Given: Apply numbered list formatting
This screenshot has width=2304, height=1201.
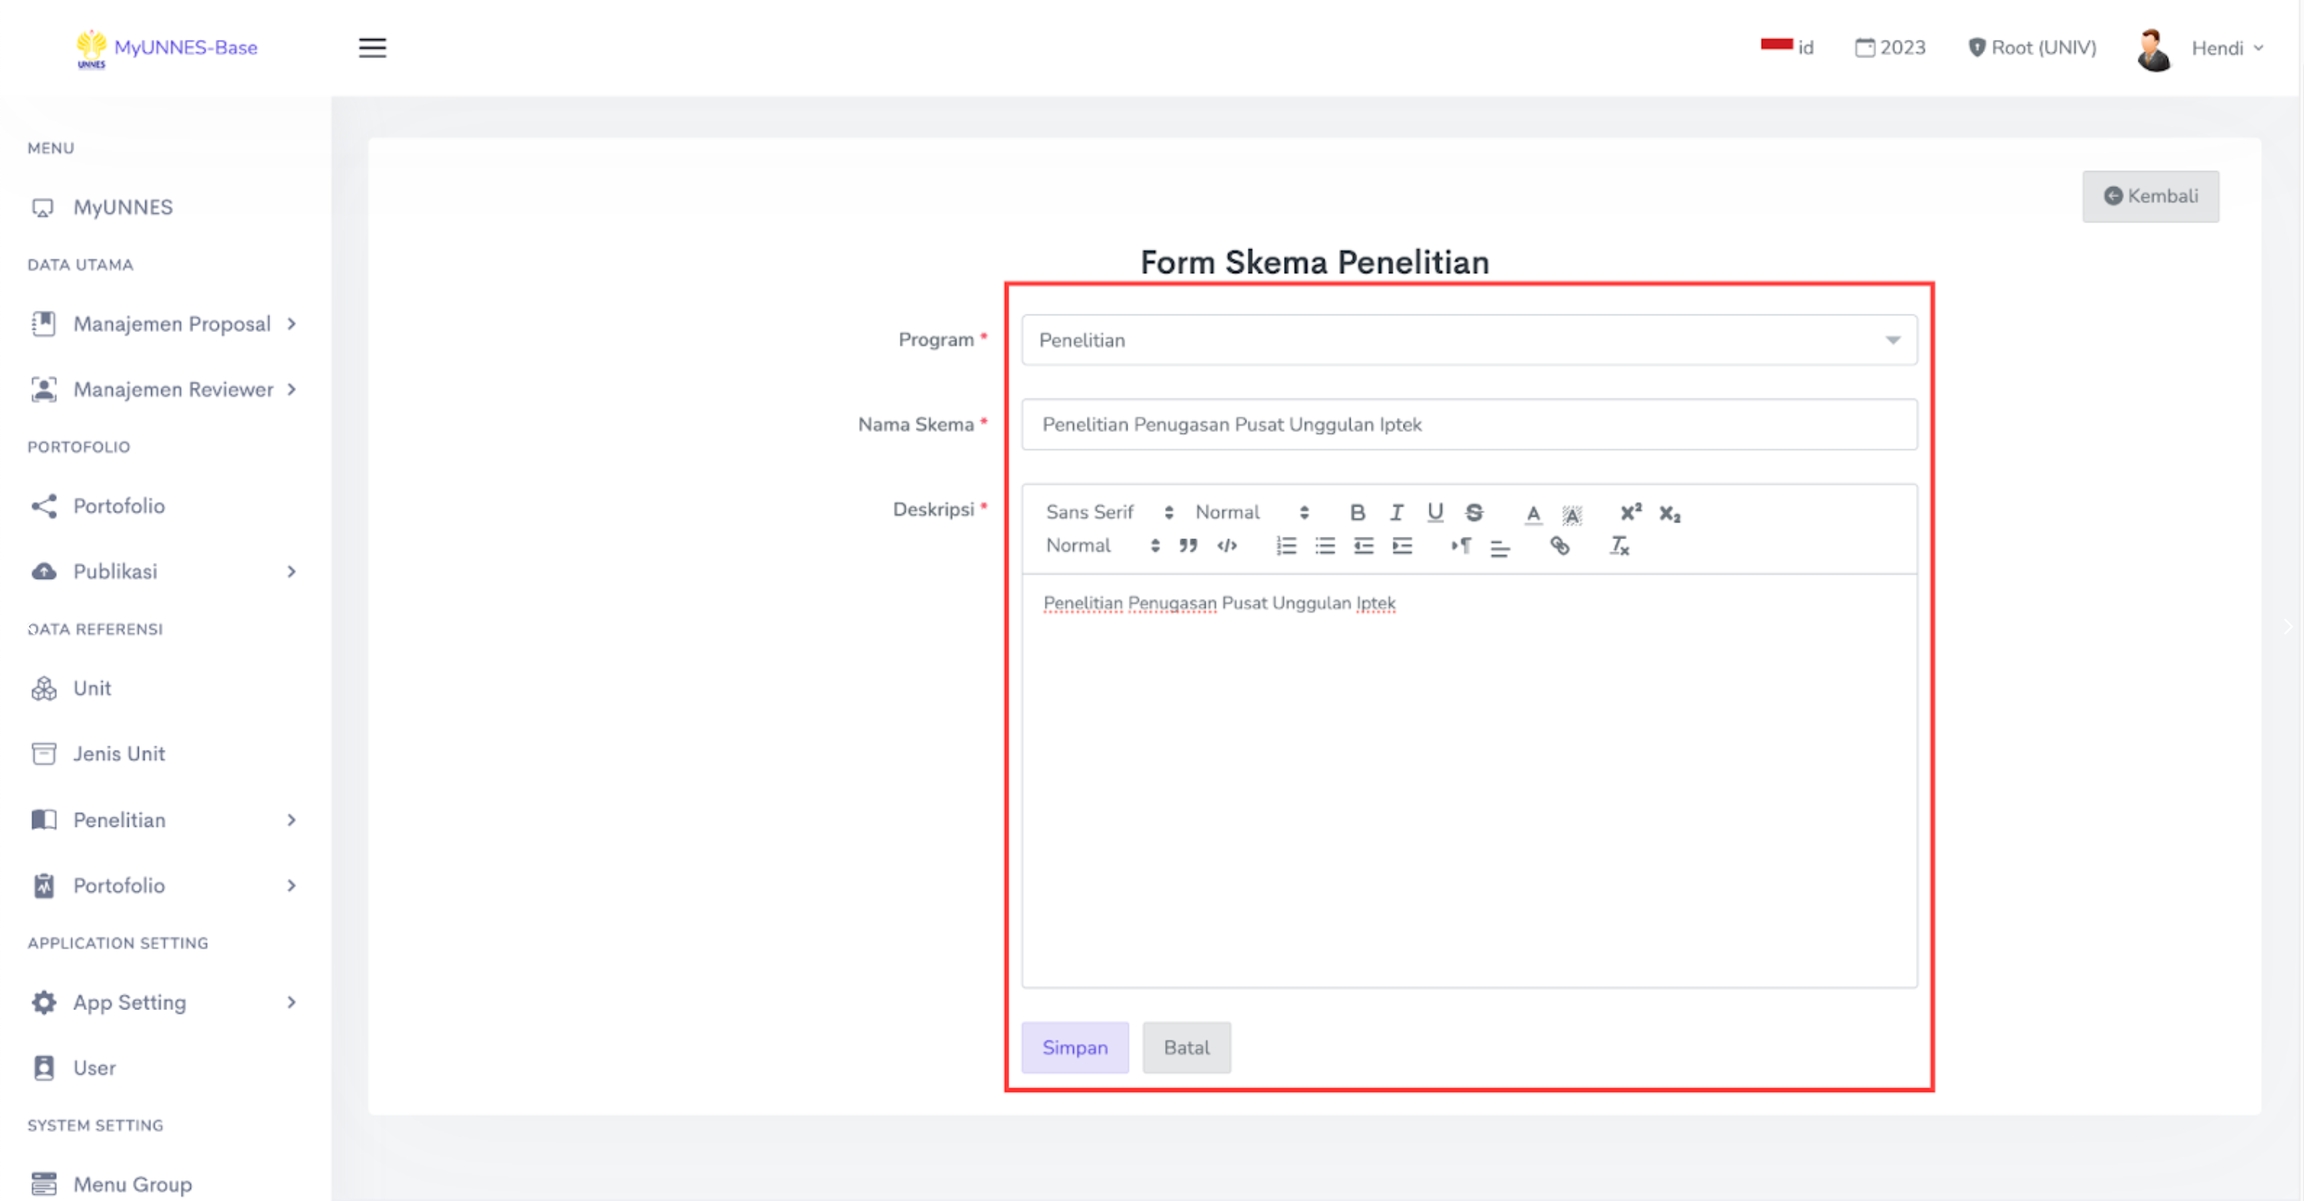Looking at the screenshot, I should pos(1286,546).
